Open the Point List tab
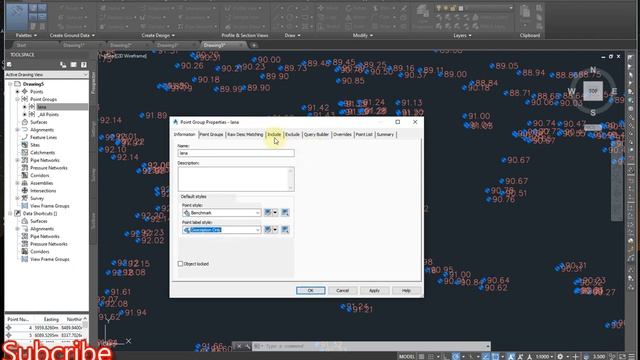 [x=364, y=134]
